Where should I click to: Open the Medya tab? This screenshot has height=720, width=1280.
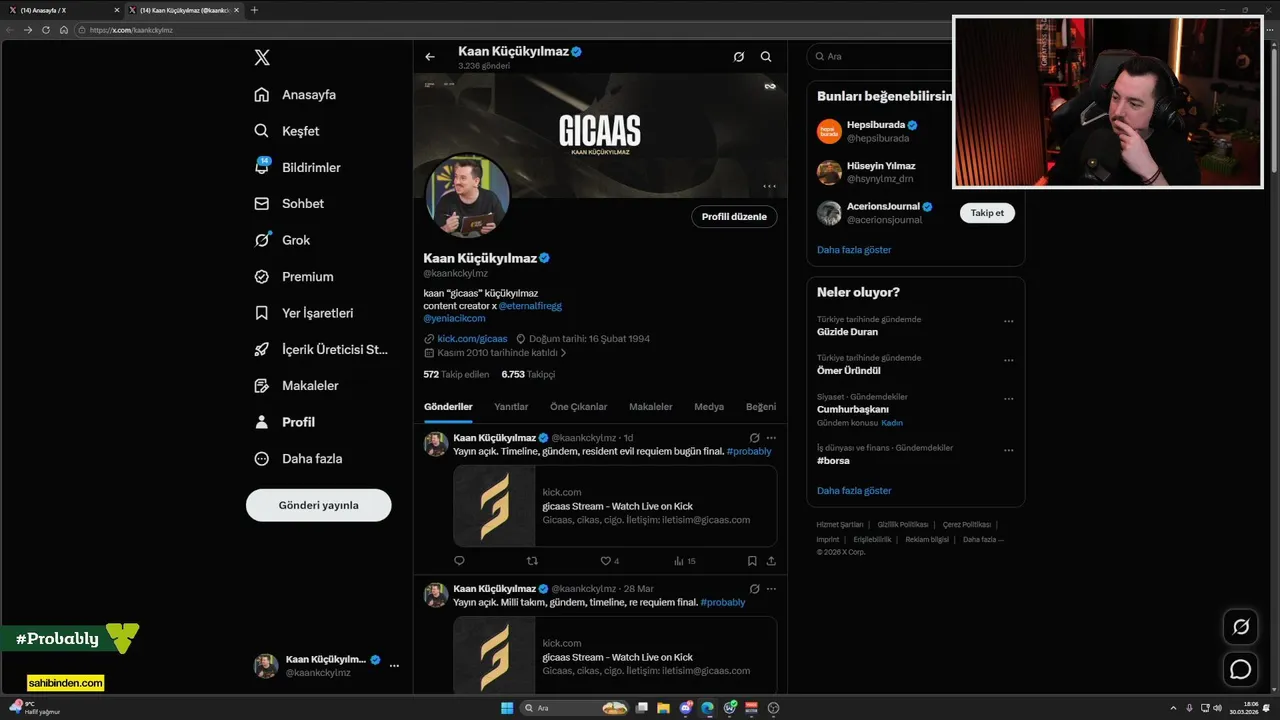point(709,407)
